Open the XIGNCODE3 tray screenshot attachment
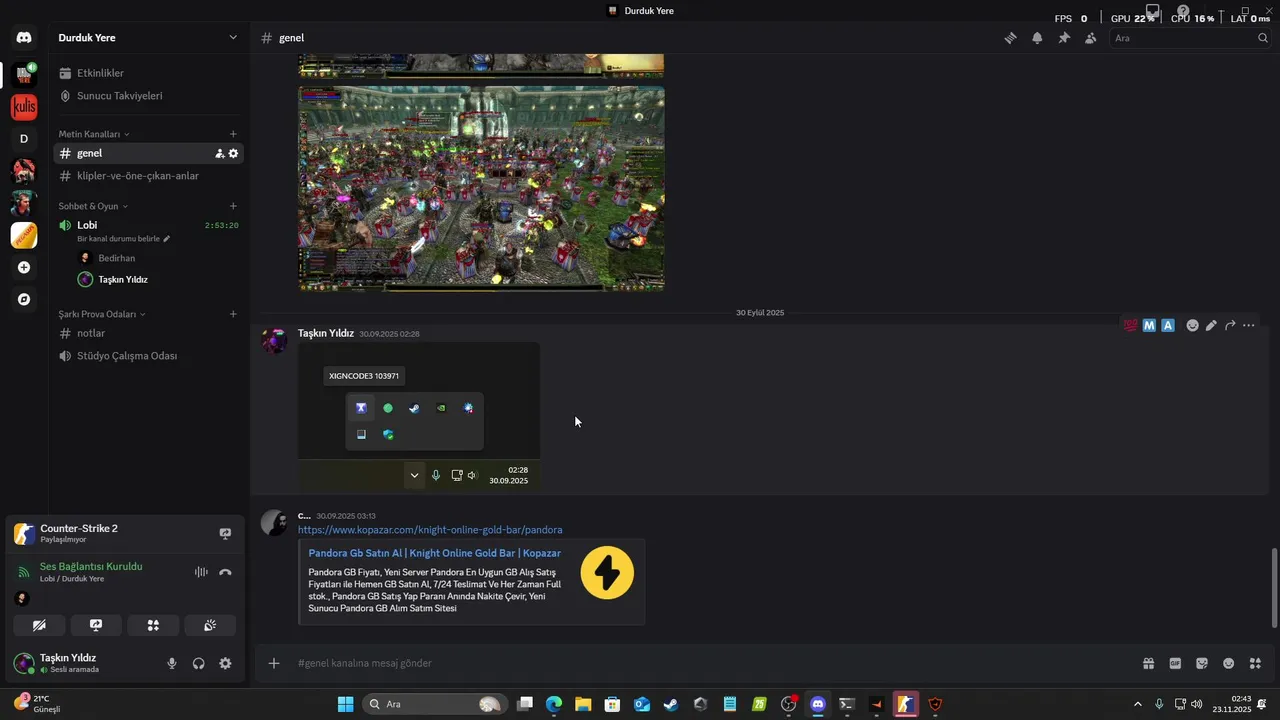The width and height of the screenshot is (1280, 720). point(419,416)
